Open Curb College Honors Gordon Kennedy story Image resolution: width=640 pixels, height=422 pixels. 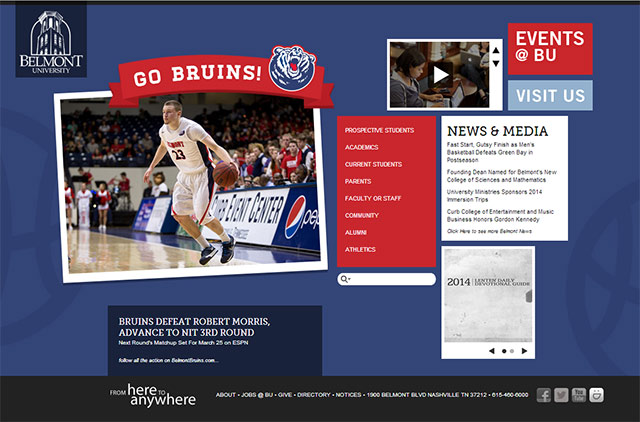(x=500, y=215)
